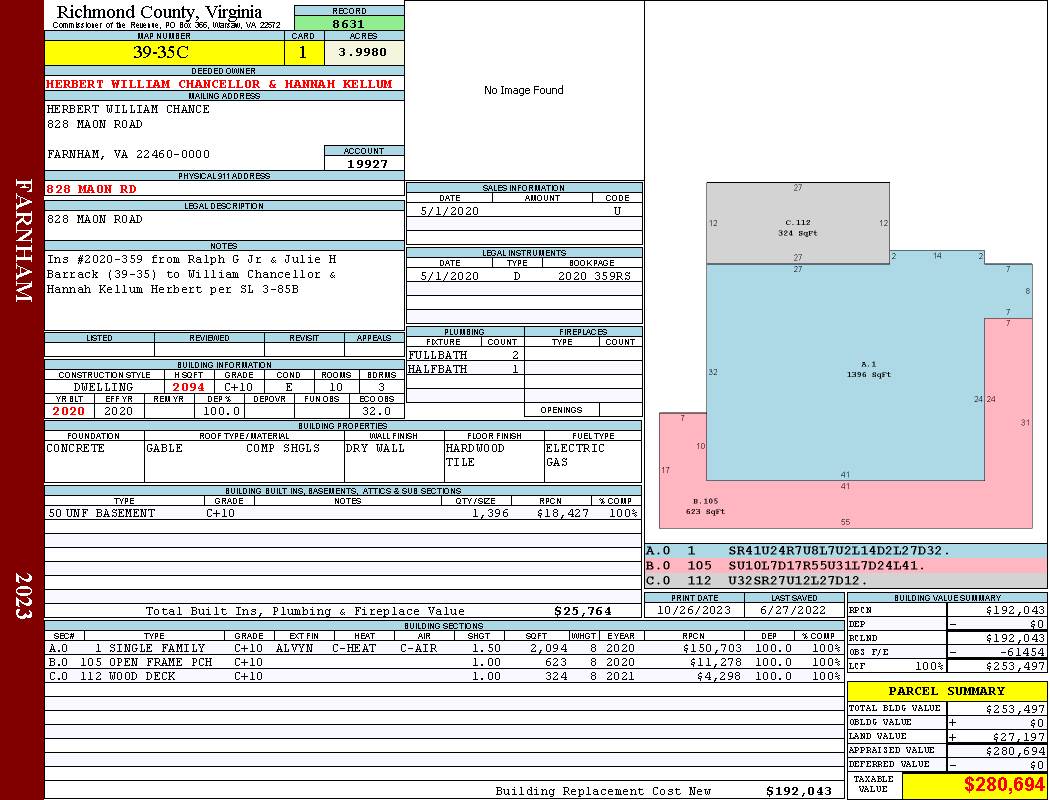Click the account number 19927
Screen dimensions: 1050x800
point(366,163)
